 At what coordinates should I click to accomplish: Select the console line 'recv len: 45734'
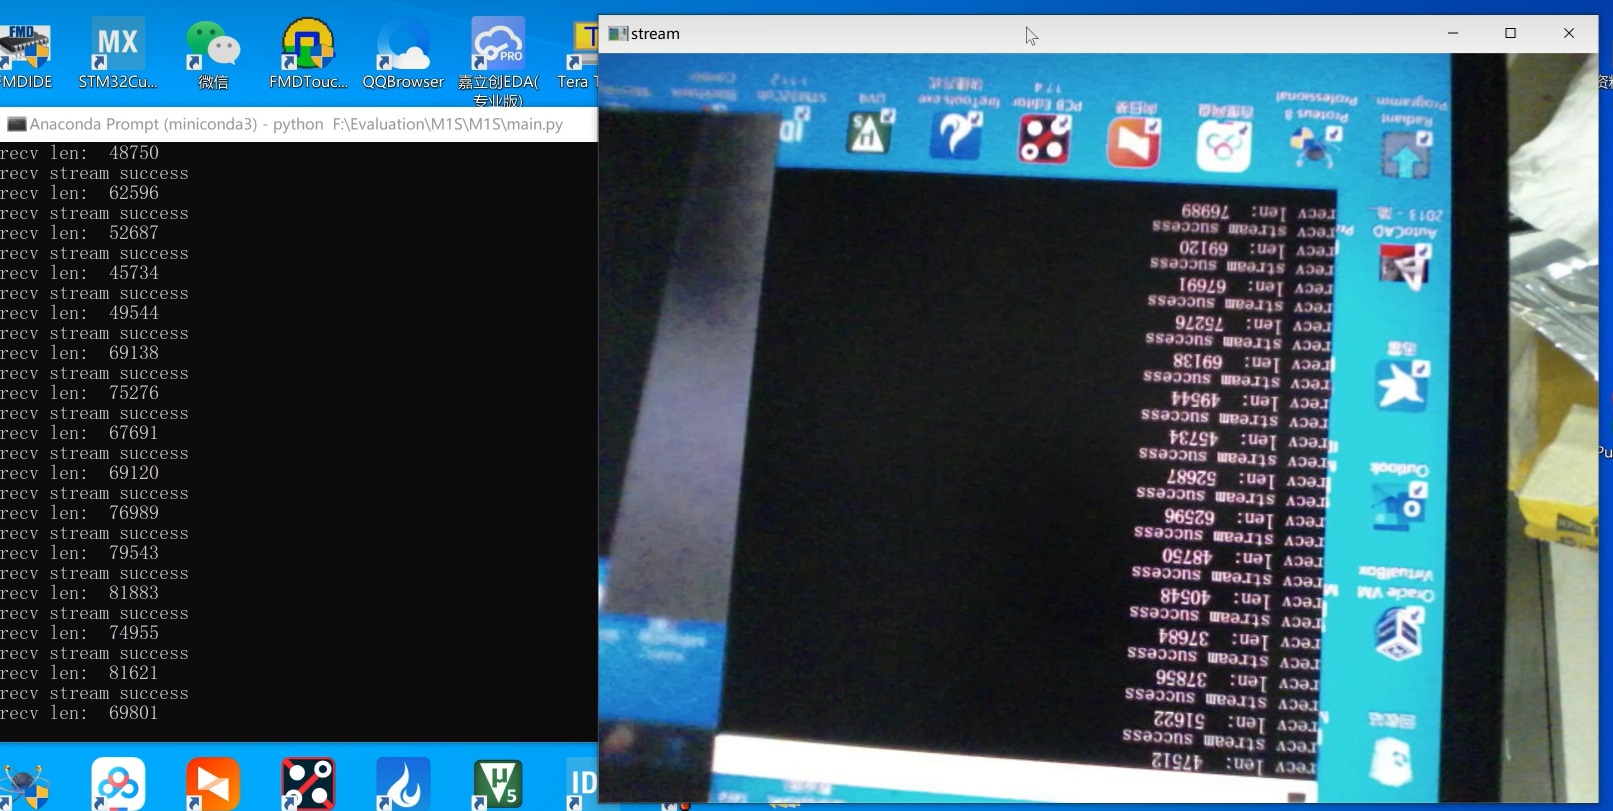tap(80, 273)
